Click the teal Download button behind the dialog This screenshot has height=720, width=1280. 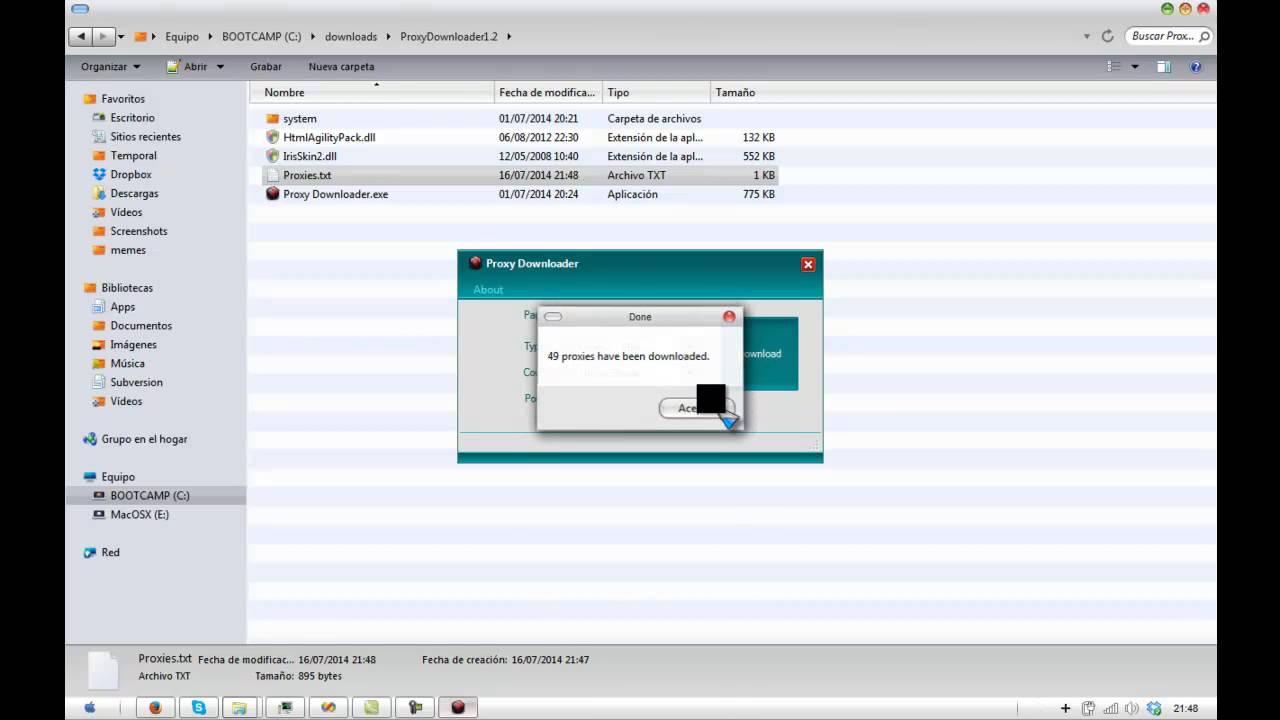[769, 354]
